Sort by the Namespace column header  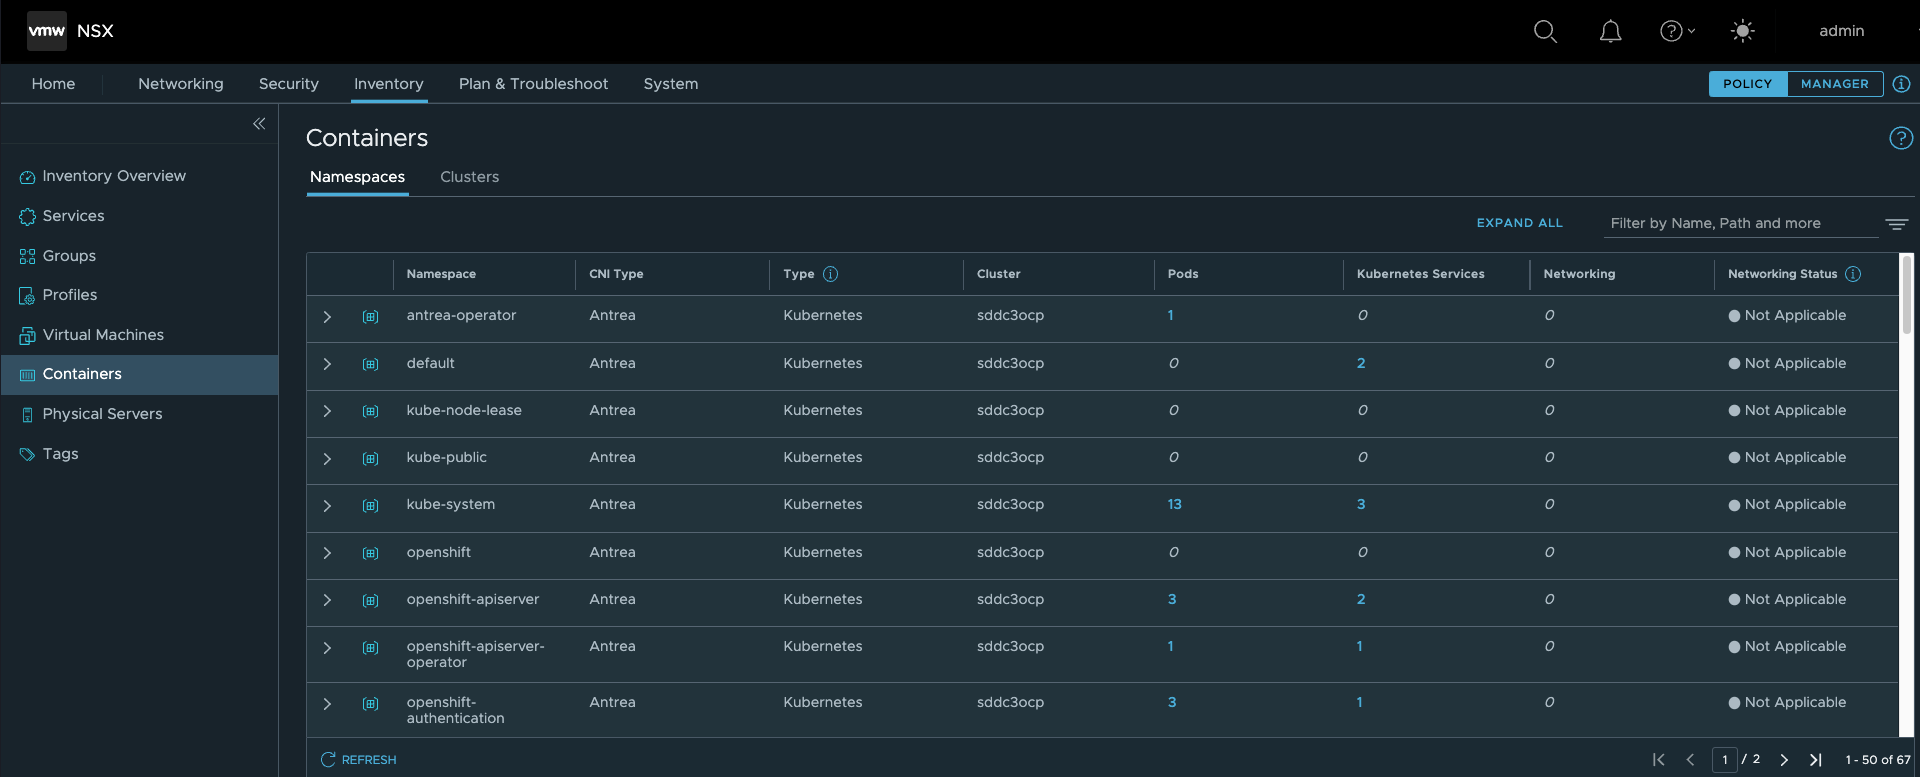coord(441,274)
